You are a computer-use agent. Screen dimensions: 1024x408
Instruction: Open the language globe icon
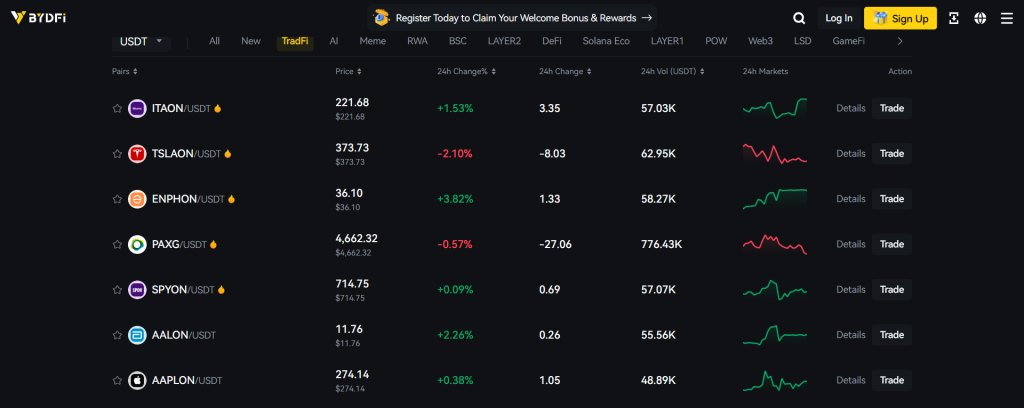click(979, 18)
